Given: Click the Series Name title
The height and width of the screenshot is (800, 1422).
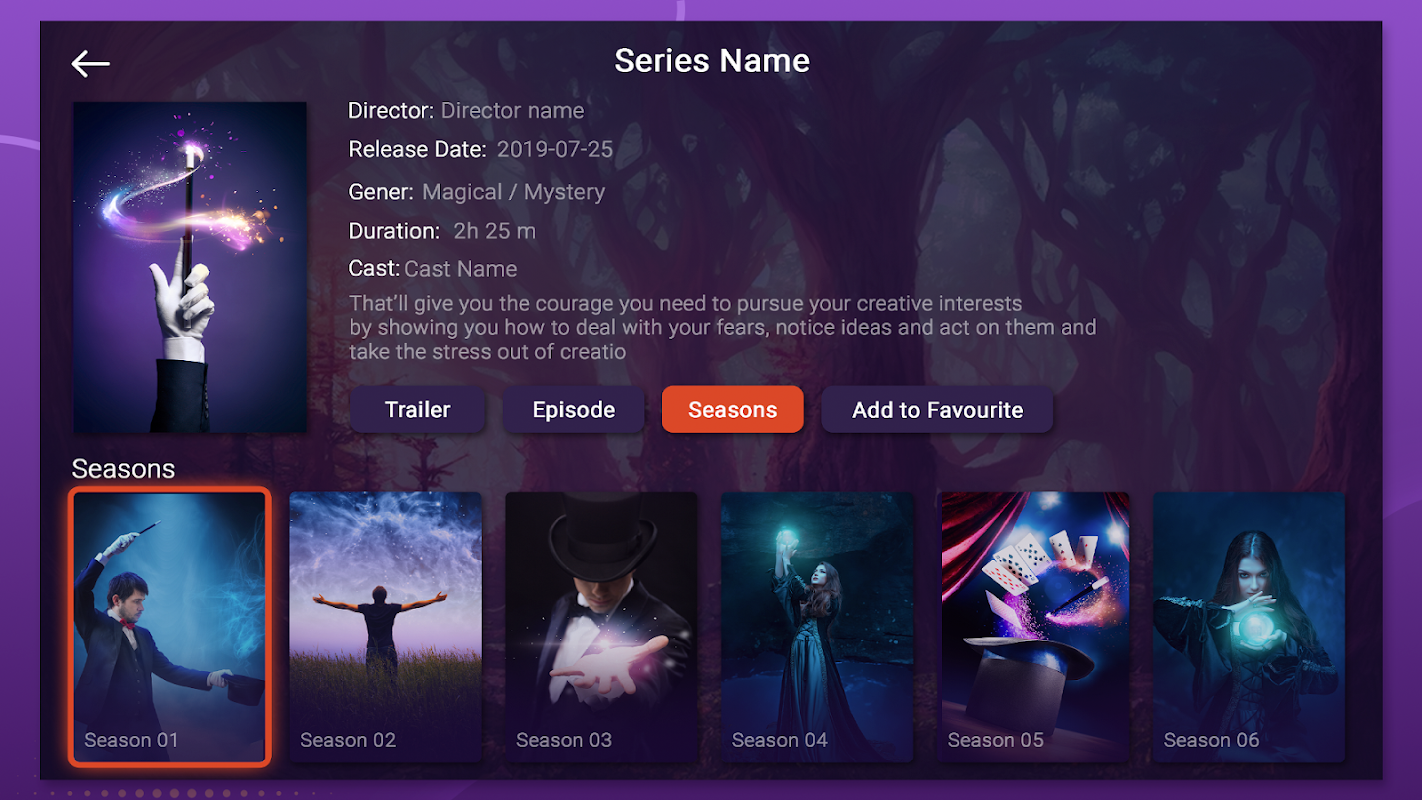Looking at the screenshot, I should point(712,61).
